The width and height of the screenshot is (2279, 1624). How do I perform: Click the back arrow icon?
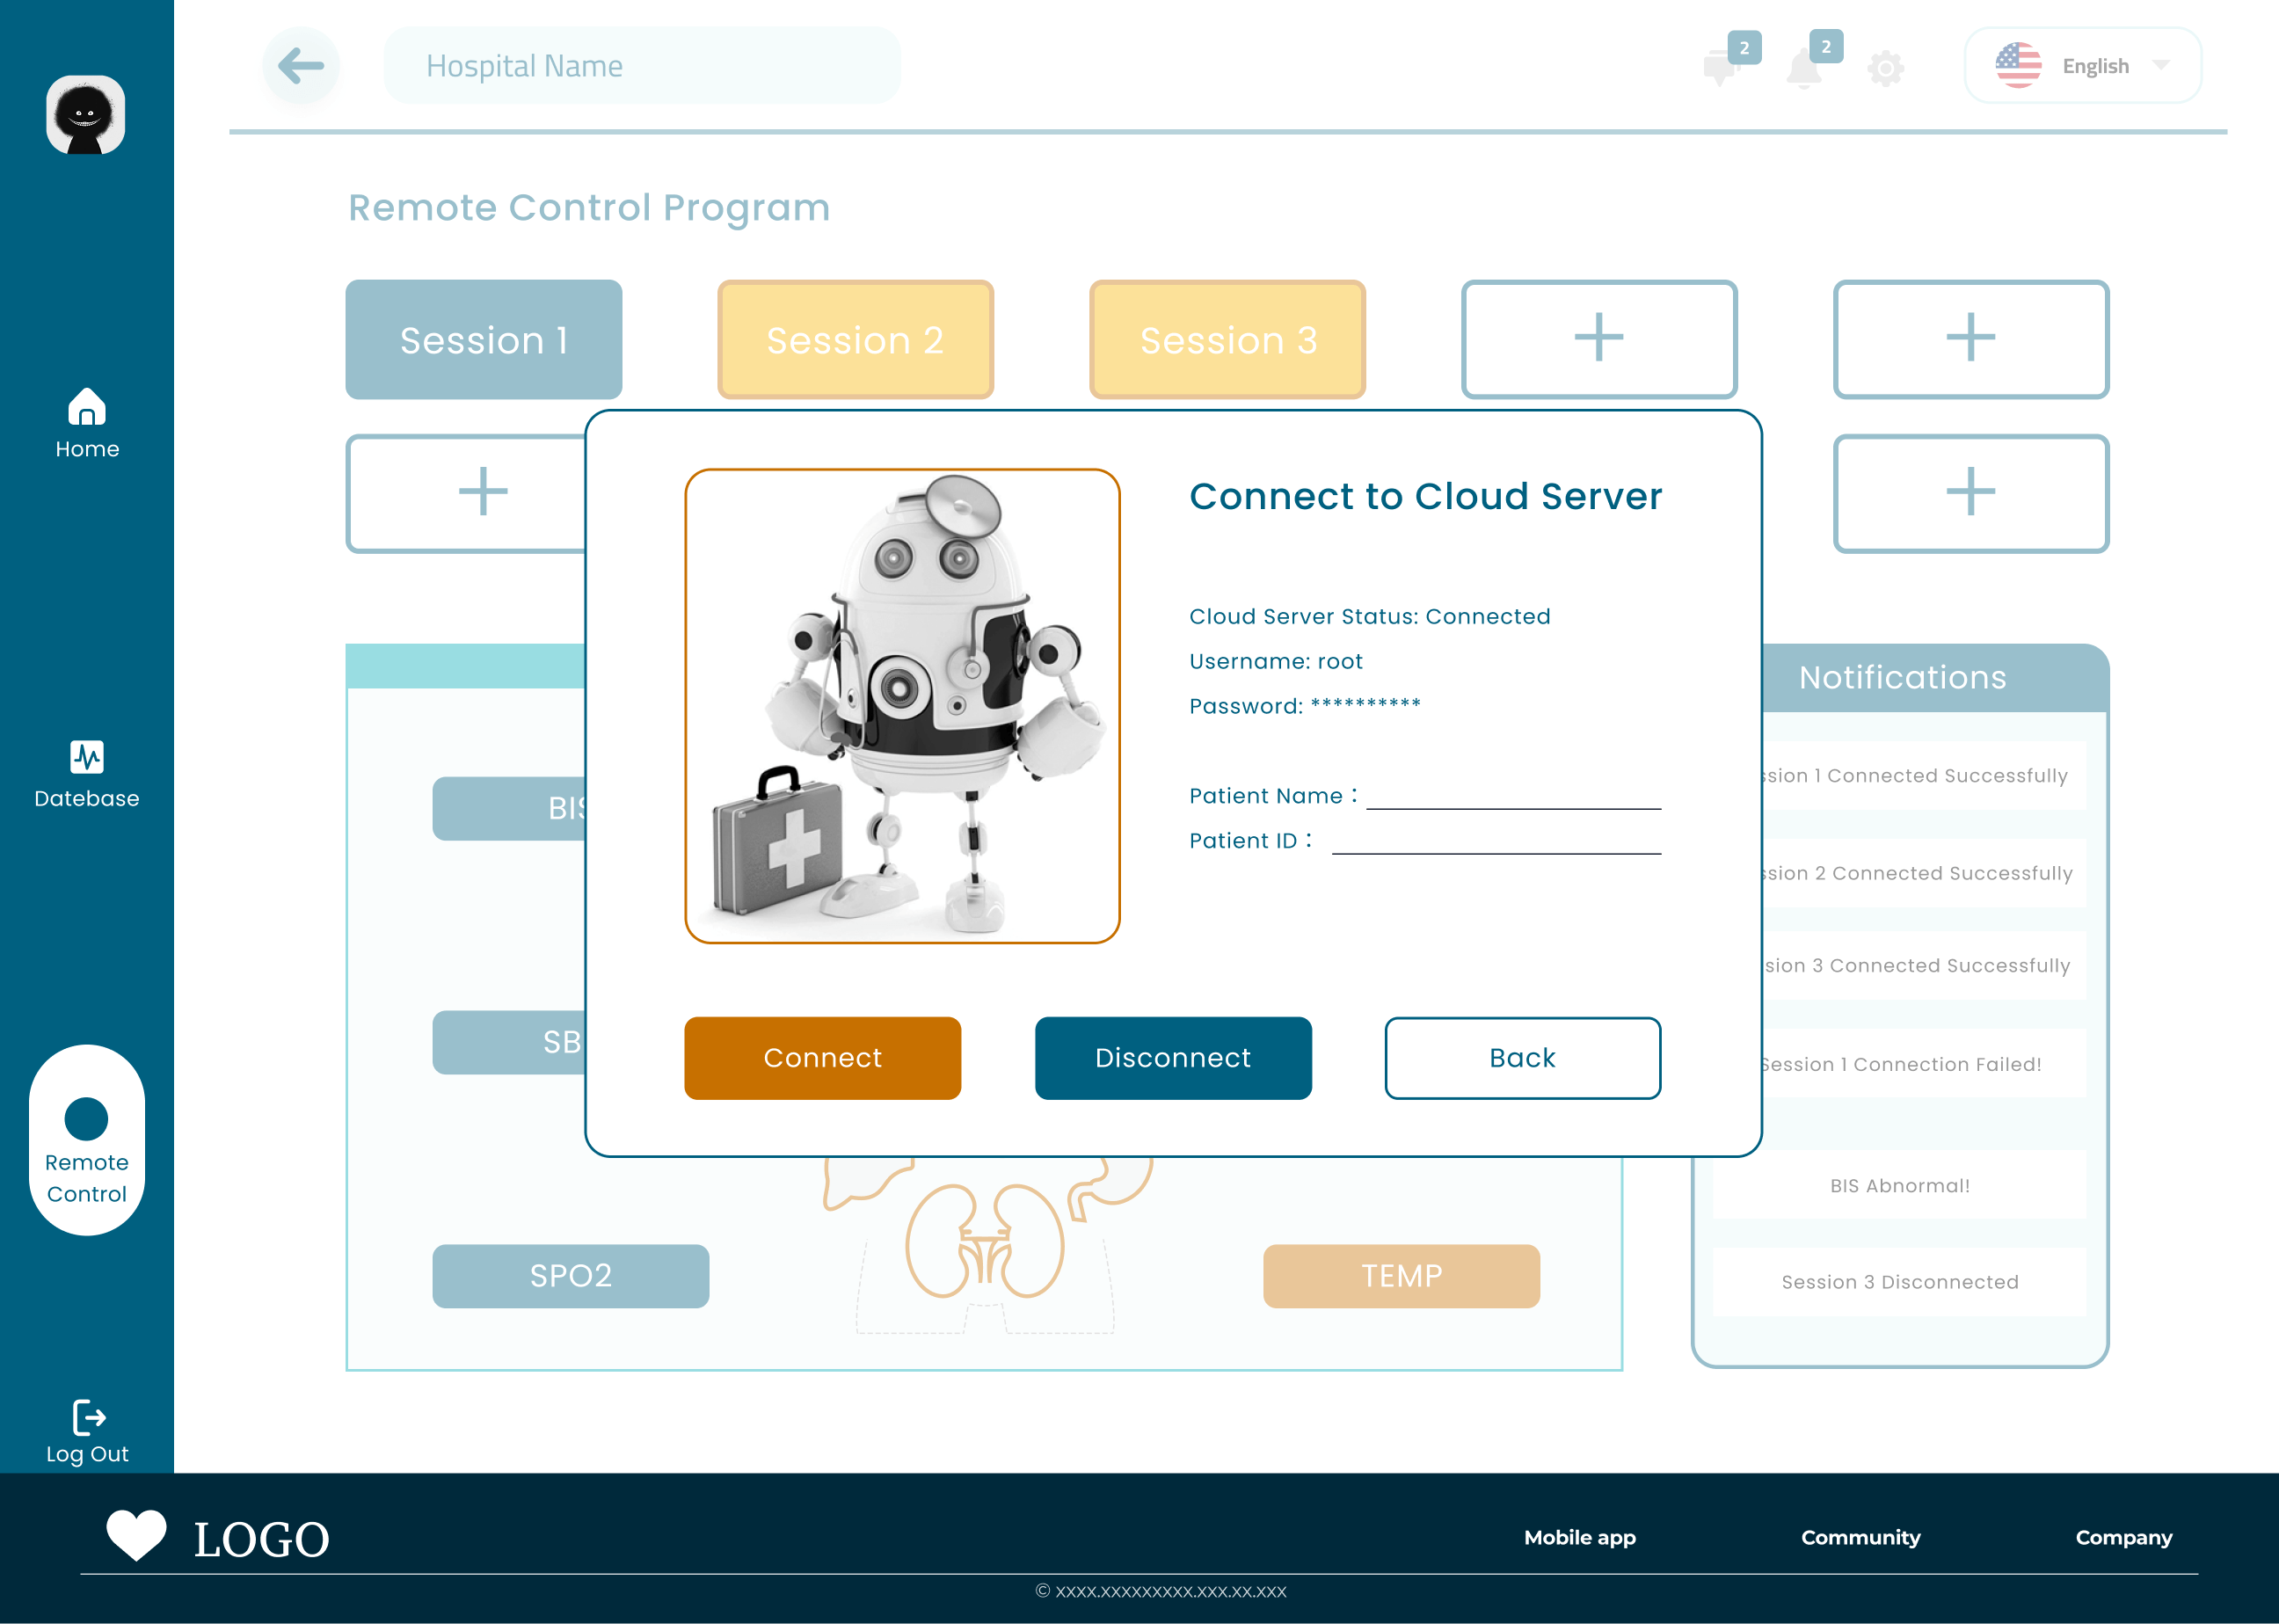[x=301, y=66]
